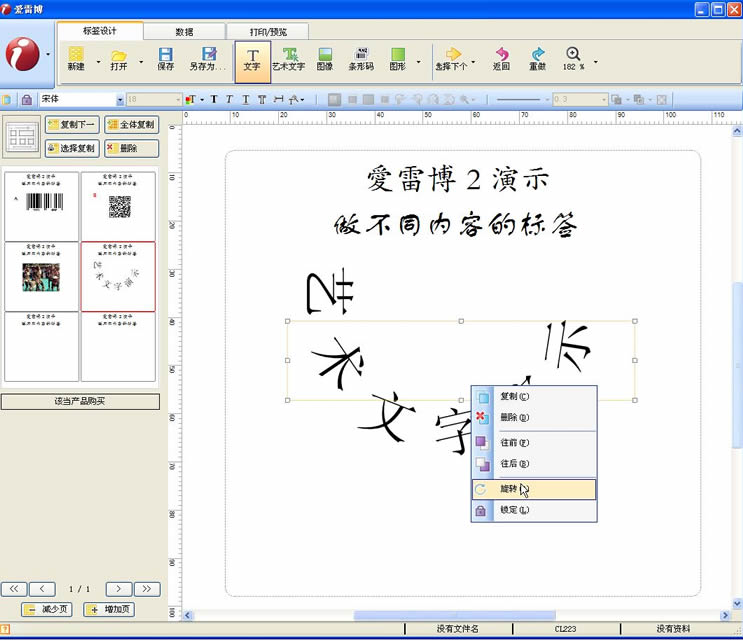Image resolution: width=743 pixels, height=641 pixels.
Task: Open the line width 0.3 dropdown
Action: [x=604, y=99]
